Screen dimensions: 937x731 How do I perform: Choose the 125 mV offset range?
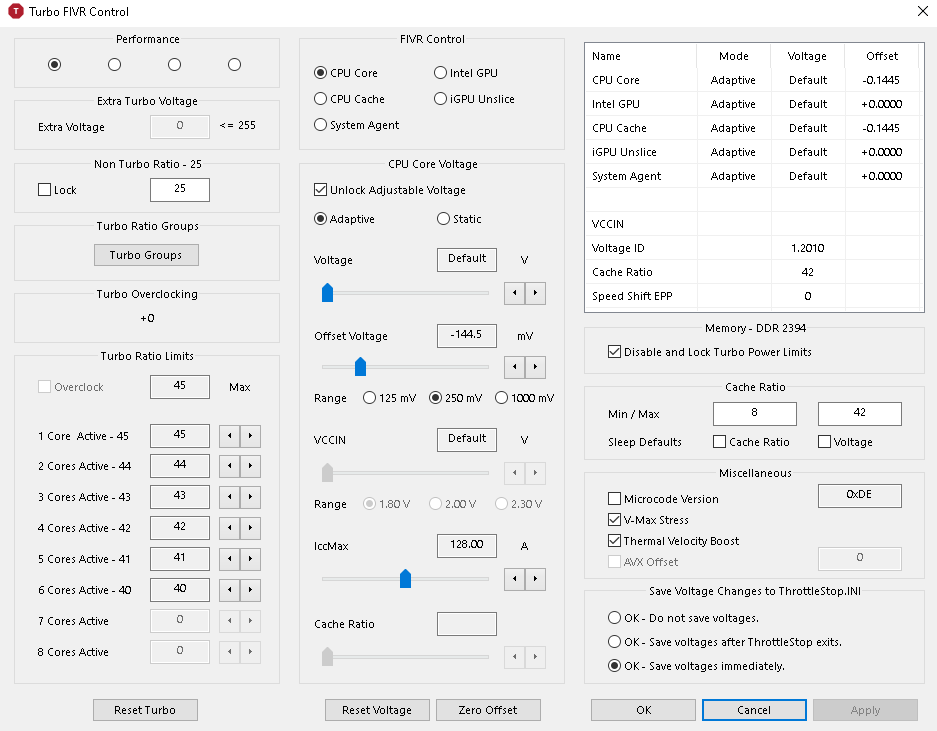coord(370,398)
